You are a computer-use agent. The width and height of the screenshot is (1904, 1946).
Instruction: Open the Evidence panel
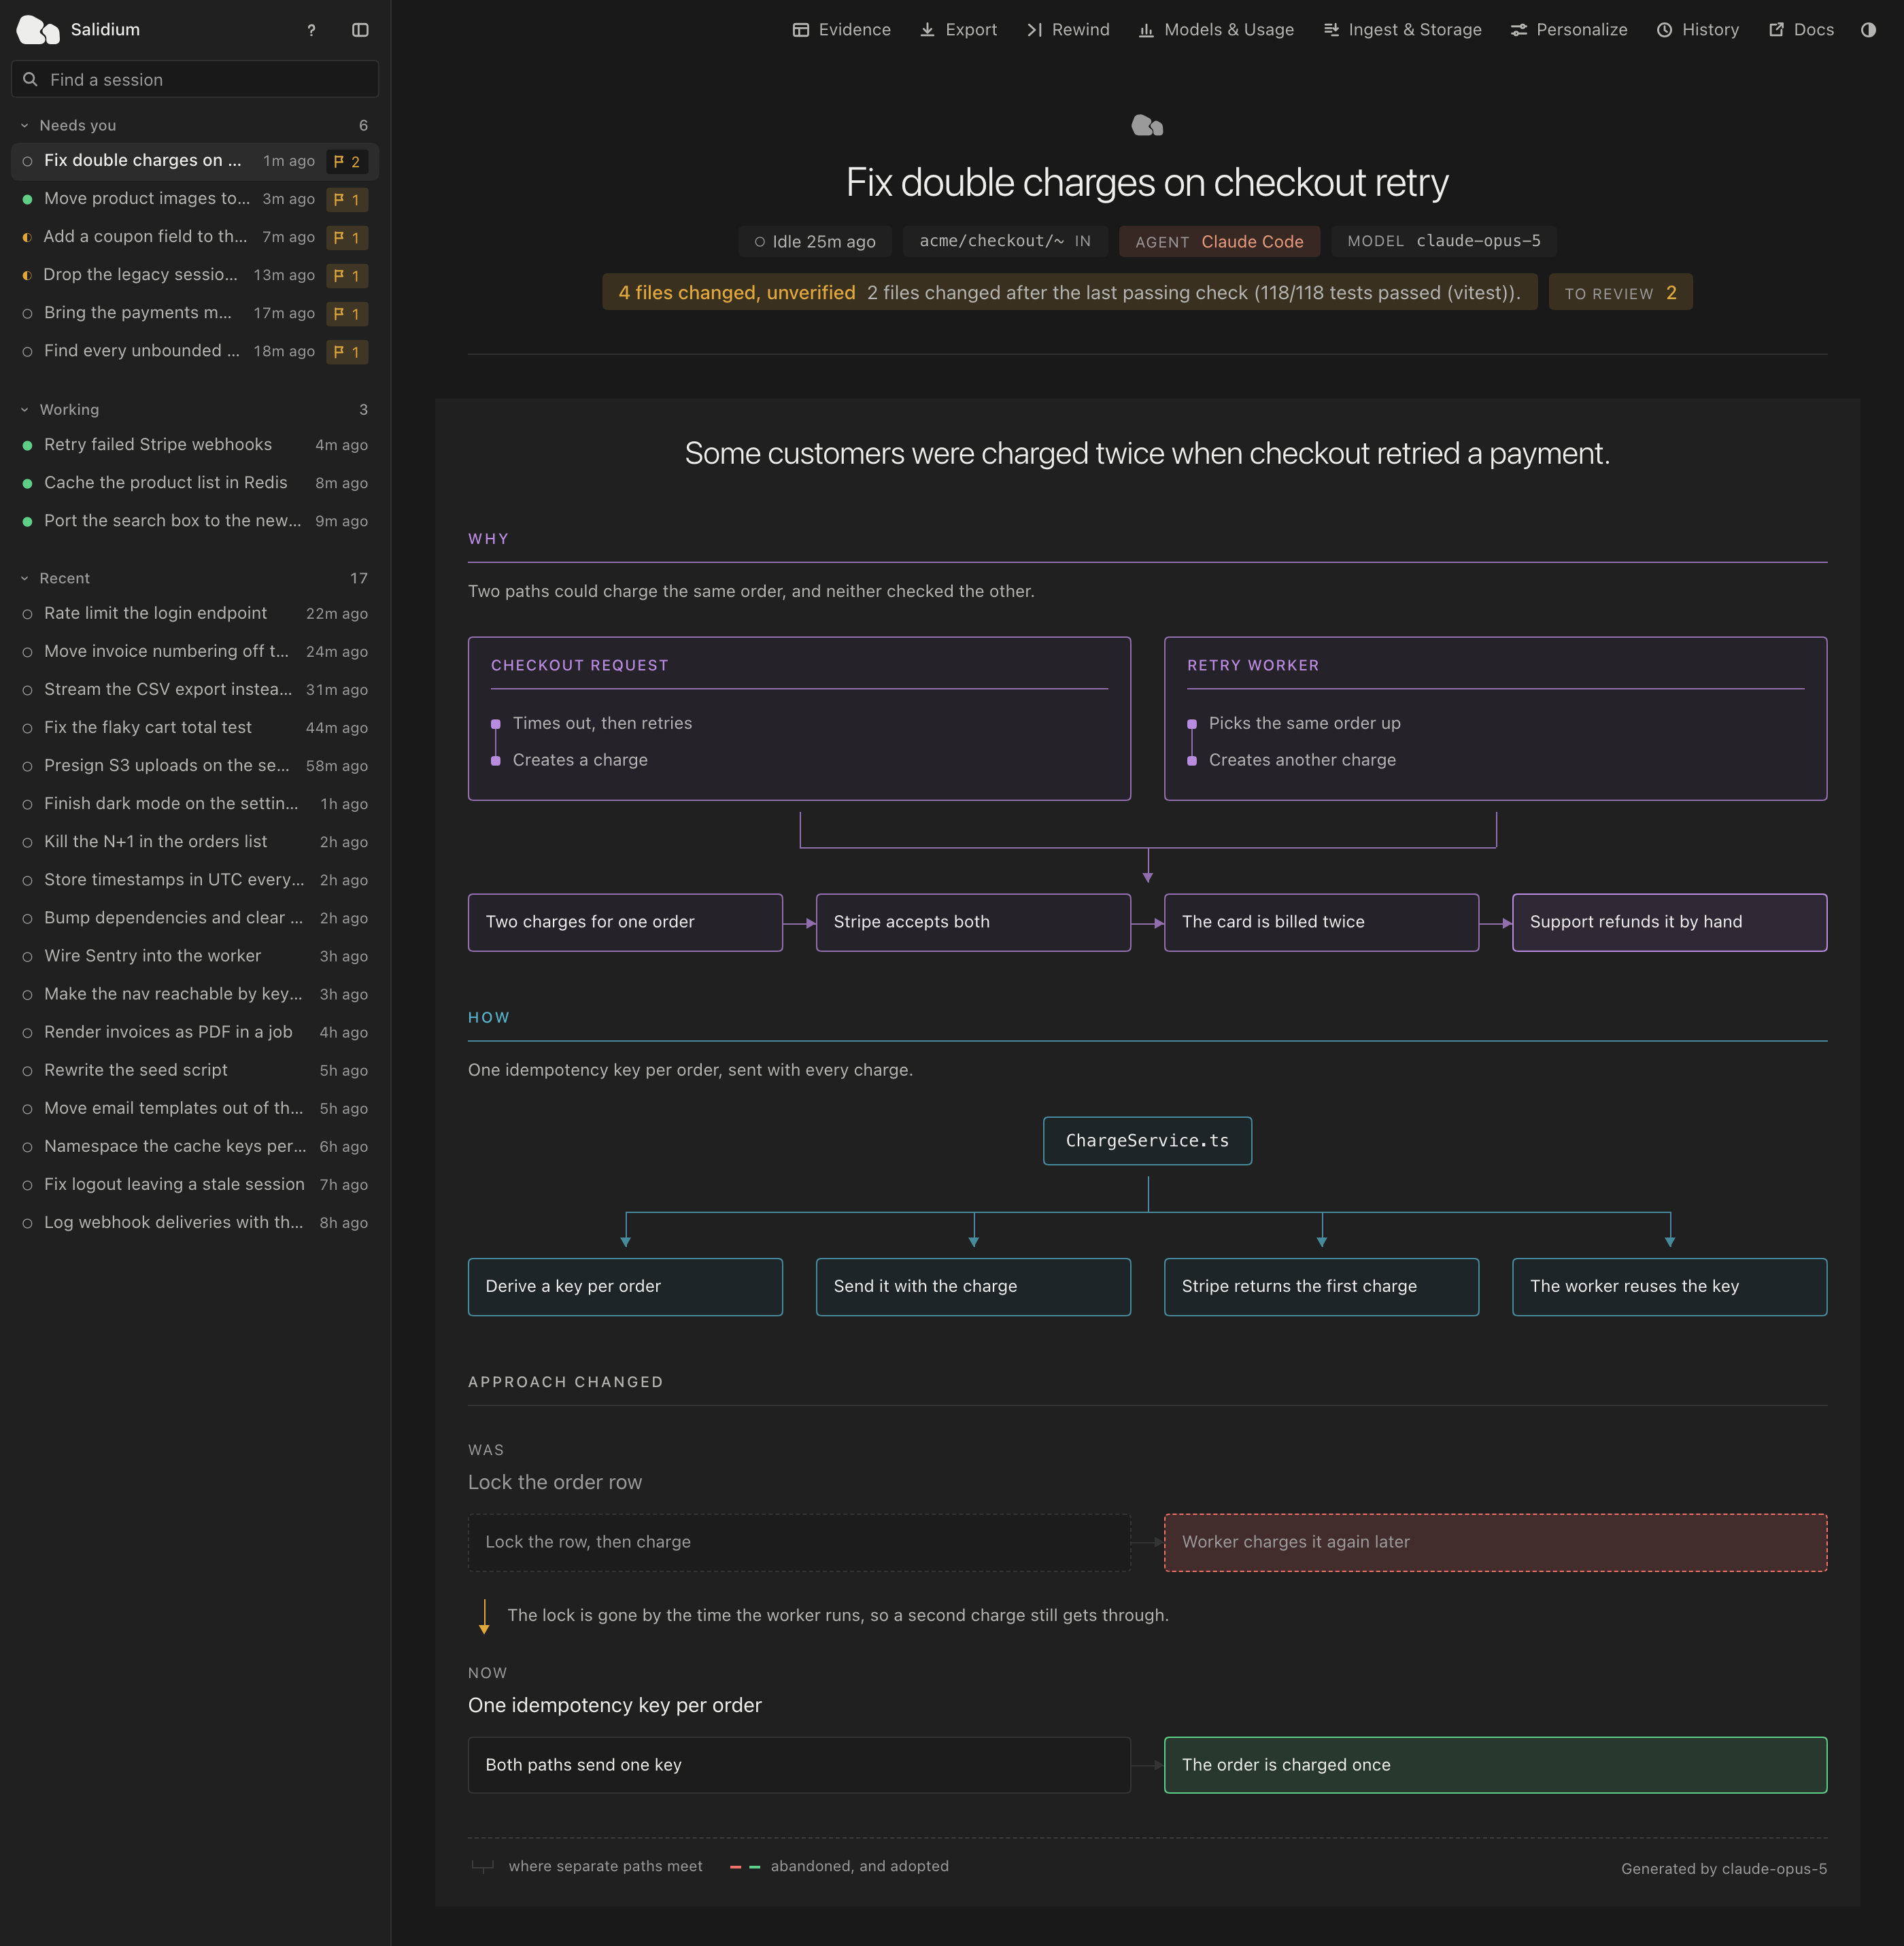click(841, 30)
